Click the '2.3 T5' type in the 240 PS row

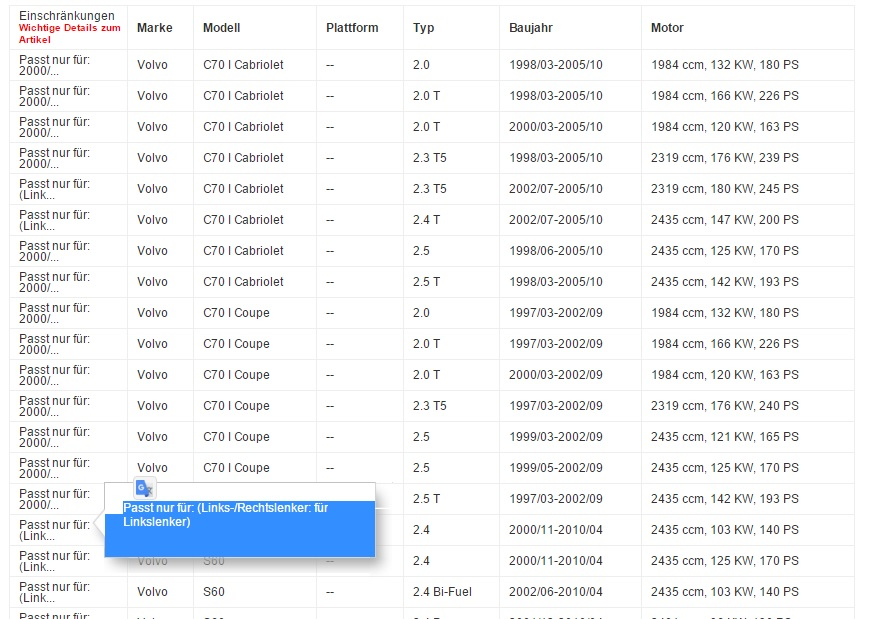429,406
